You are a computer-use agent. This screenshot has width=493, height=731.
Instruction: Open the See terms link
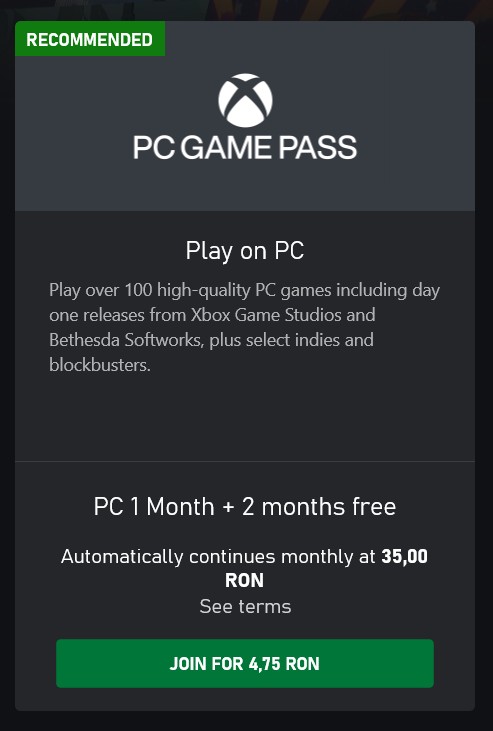coord(245,607)
